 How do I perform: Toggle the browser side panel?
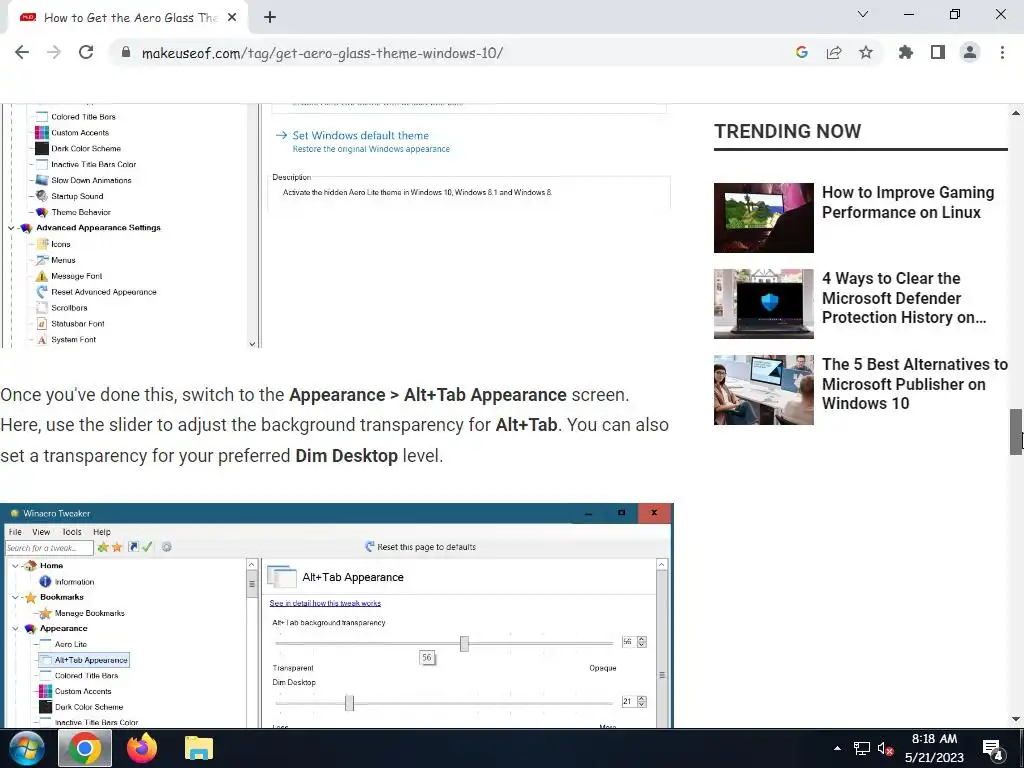tap(938, 52)
